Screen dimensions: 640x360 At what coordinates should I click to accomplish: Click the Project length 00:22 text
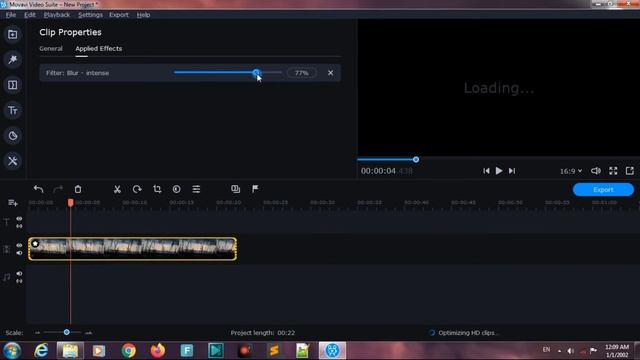[x=262, y=333]
